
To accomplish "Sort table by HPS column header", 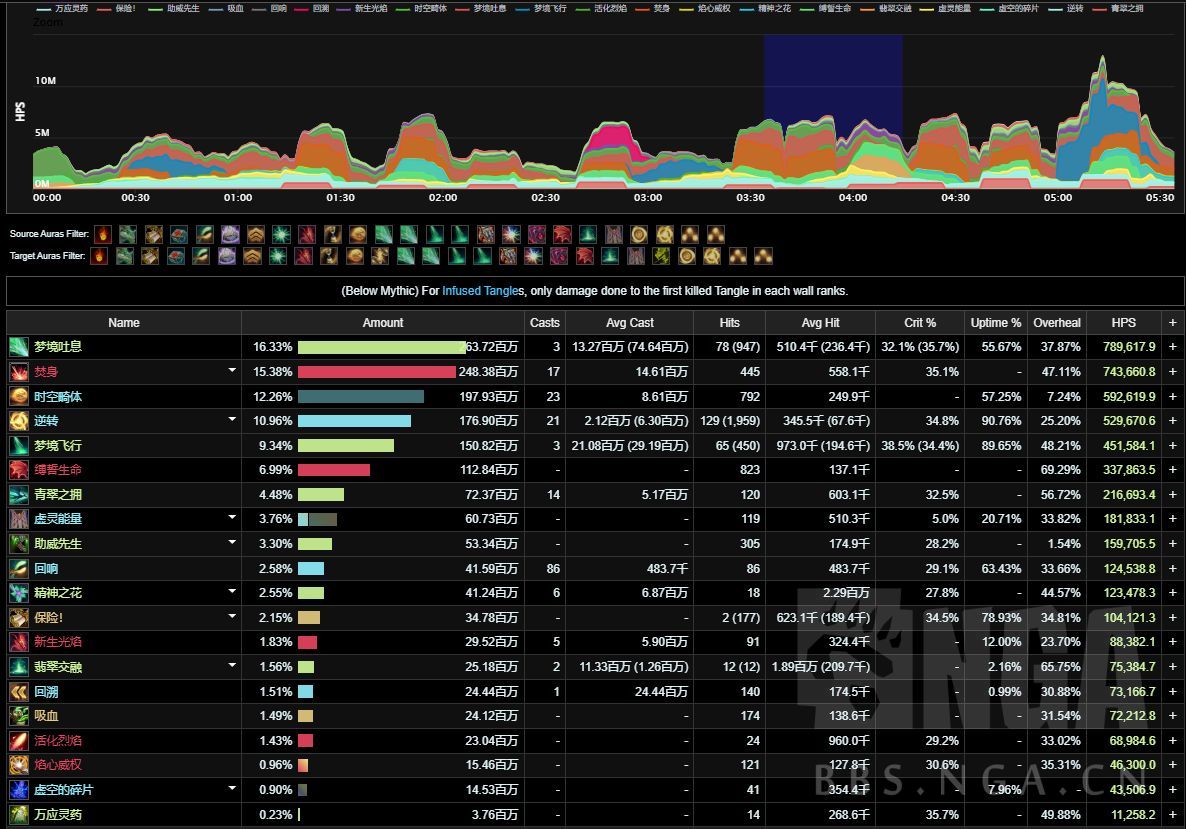I will pos(1123,323).
